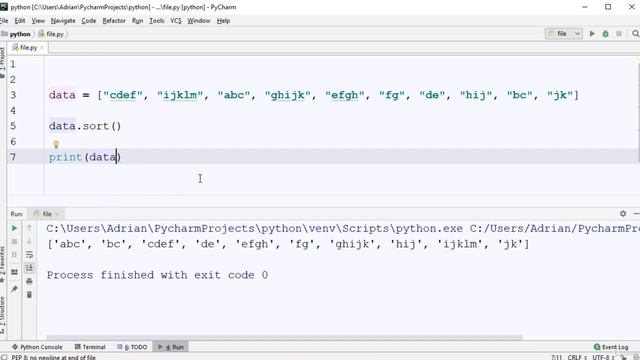Click the 7:11 caret position in the status bar
Screen dimensions: 640x360
556,357
